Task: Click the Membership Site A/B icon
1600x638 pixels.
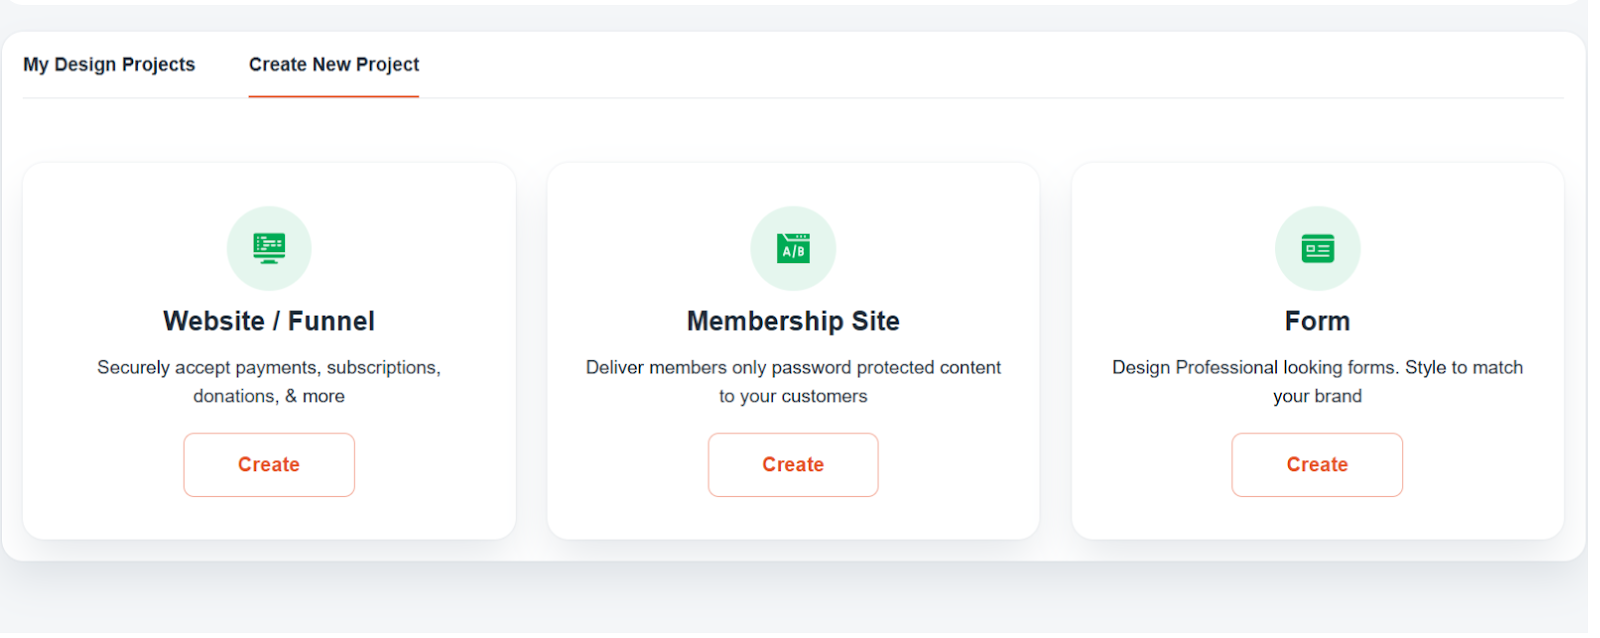Action: click(793, 248)
